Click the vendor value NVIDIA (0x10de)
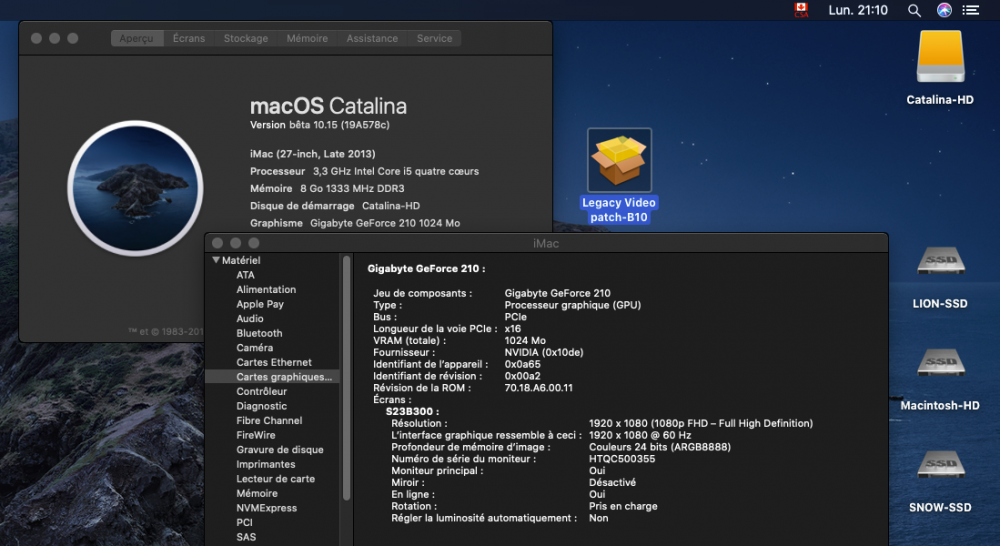This screenshot has width=1000, height=546. coord(543,352)
